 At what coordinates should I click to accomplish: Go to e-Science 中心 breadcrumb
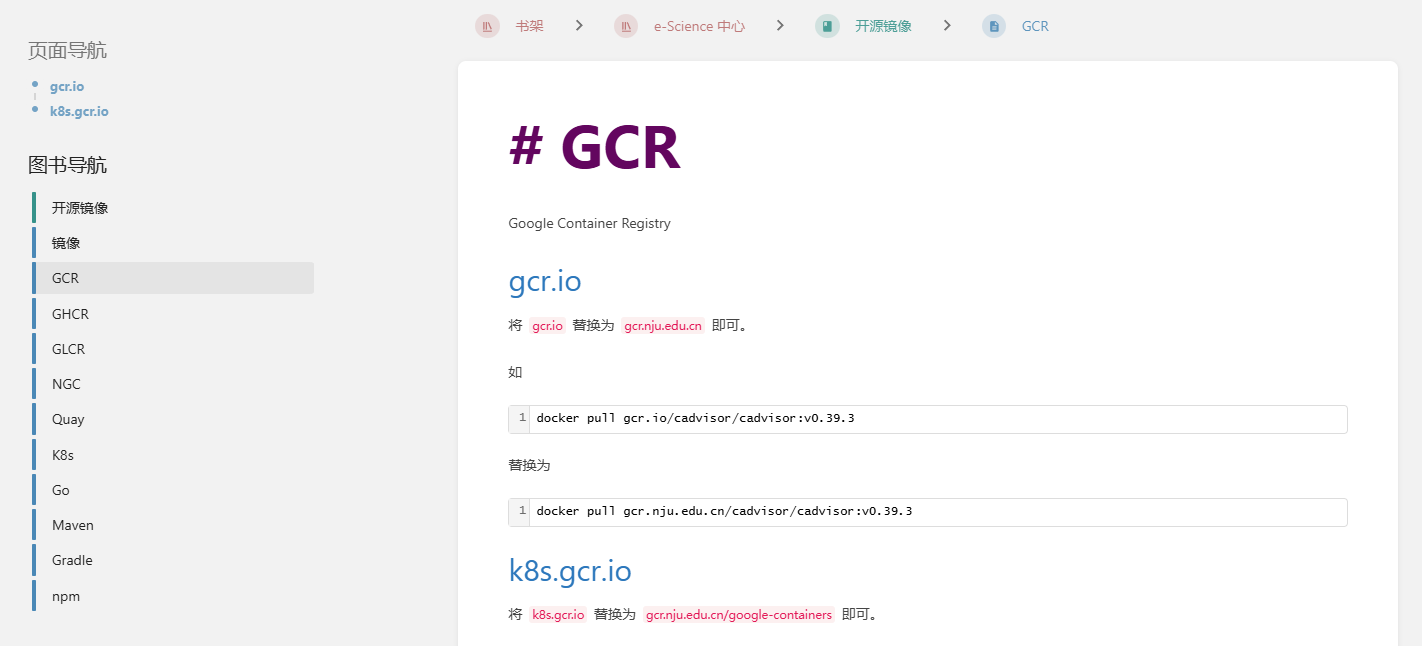point(699,26)
